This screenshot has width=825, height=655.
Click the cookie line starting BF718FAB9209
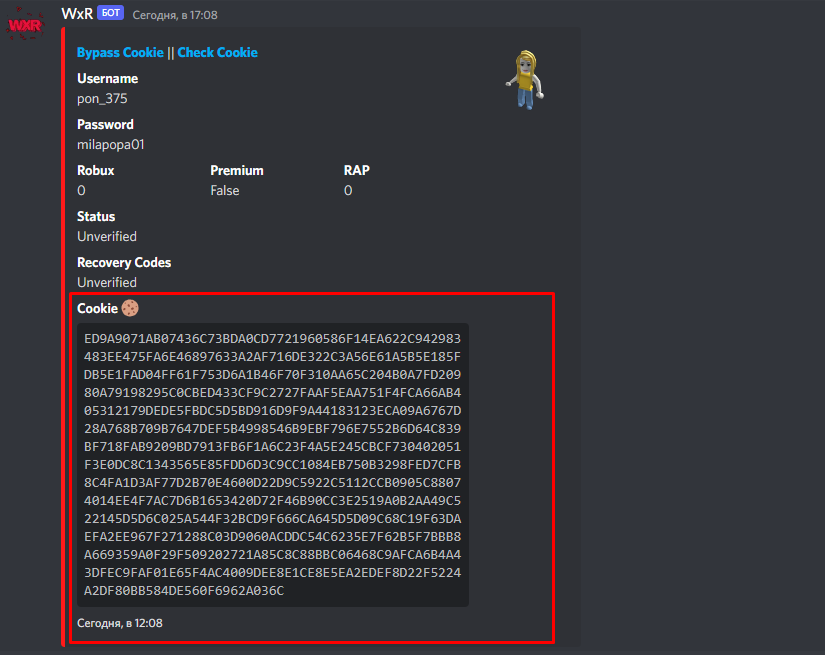click(x=272, y=447)
